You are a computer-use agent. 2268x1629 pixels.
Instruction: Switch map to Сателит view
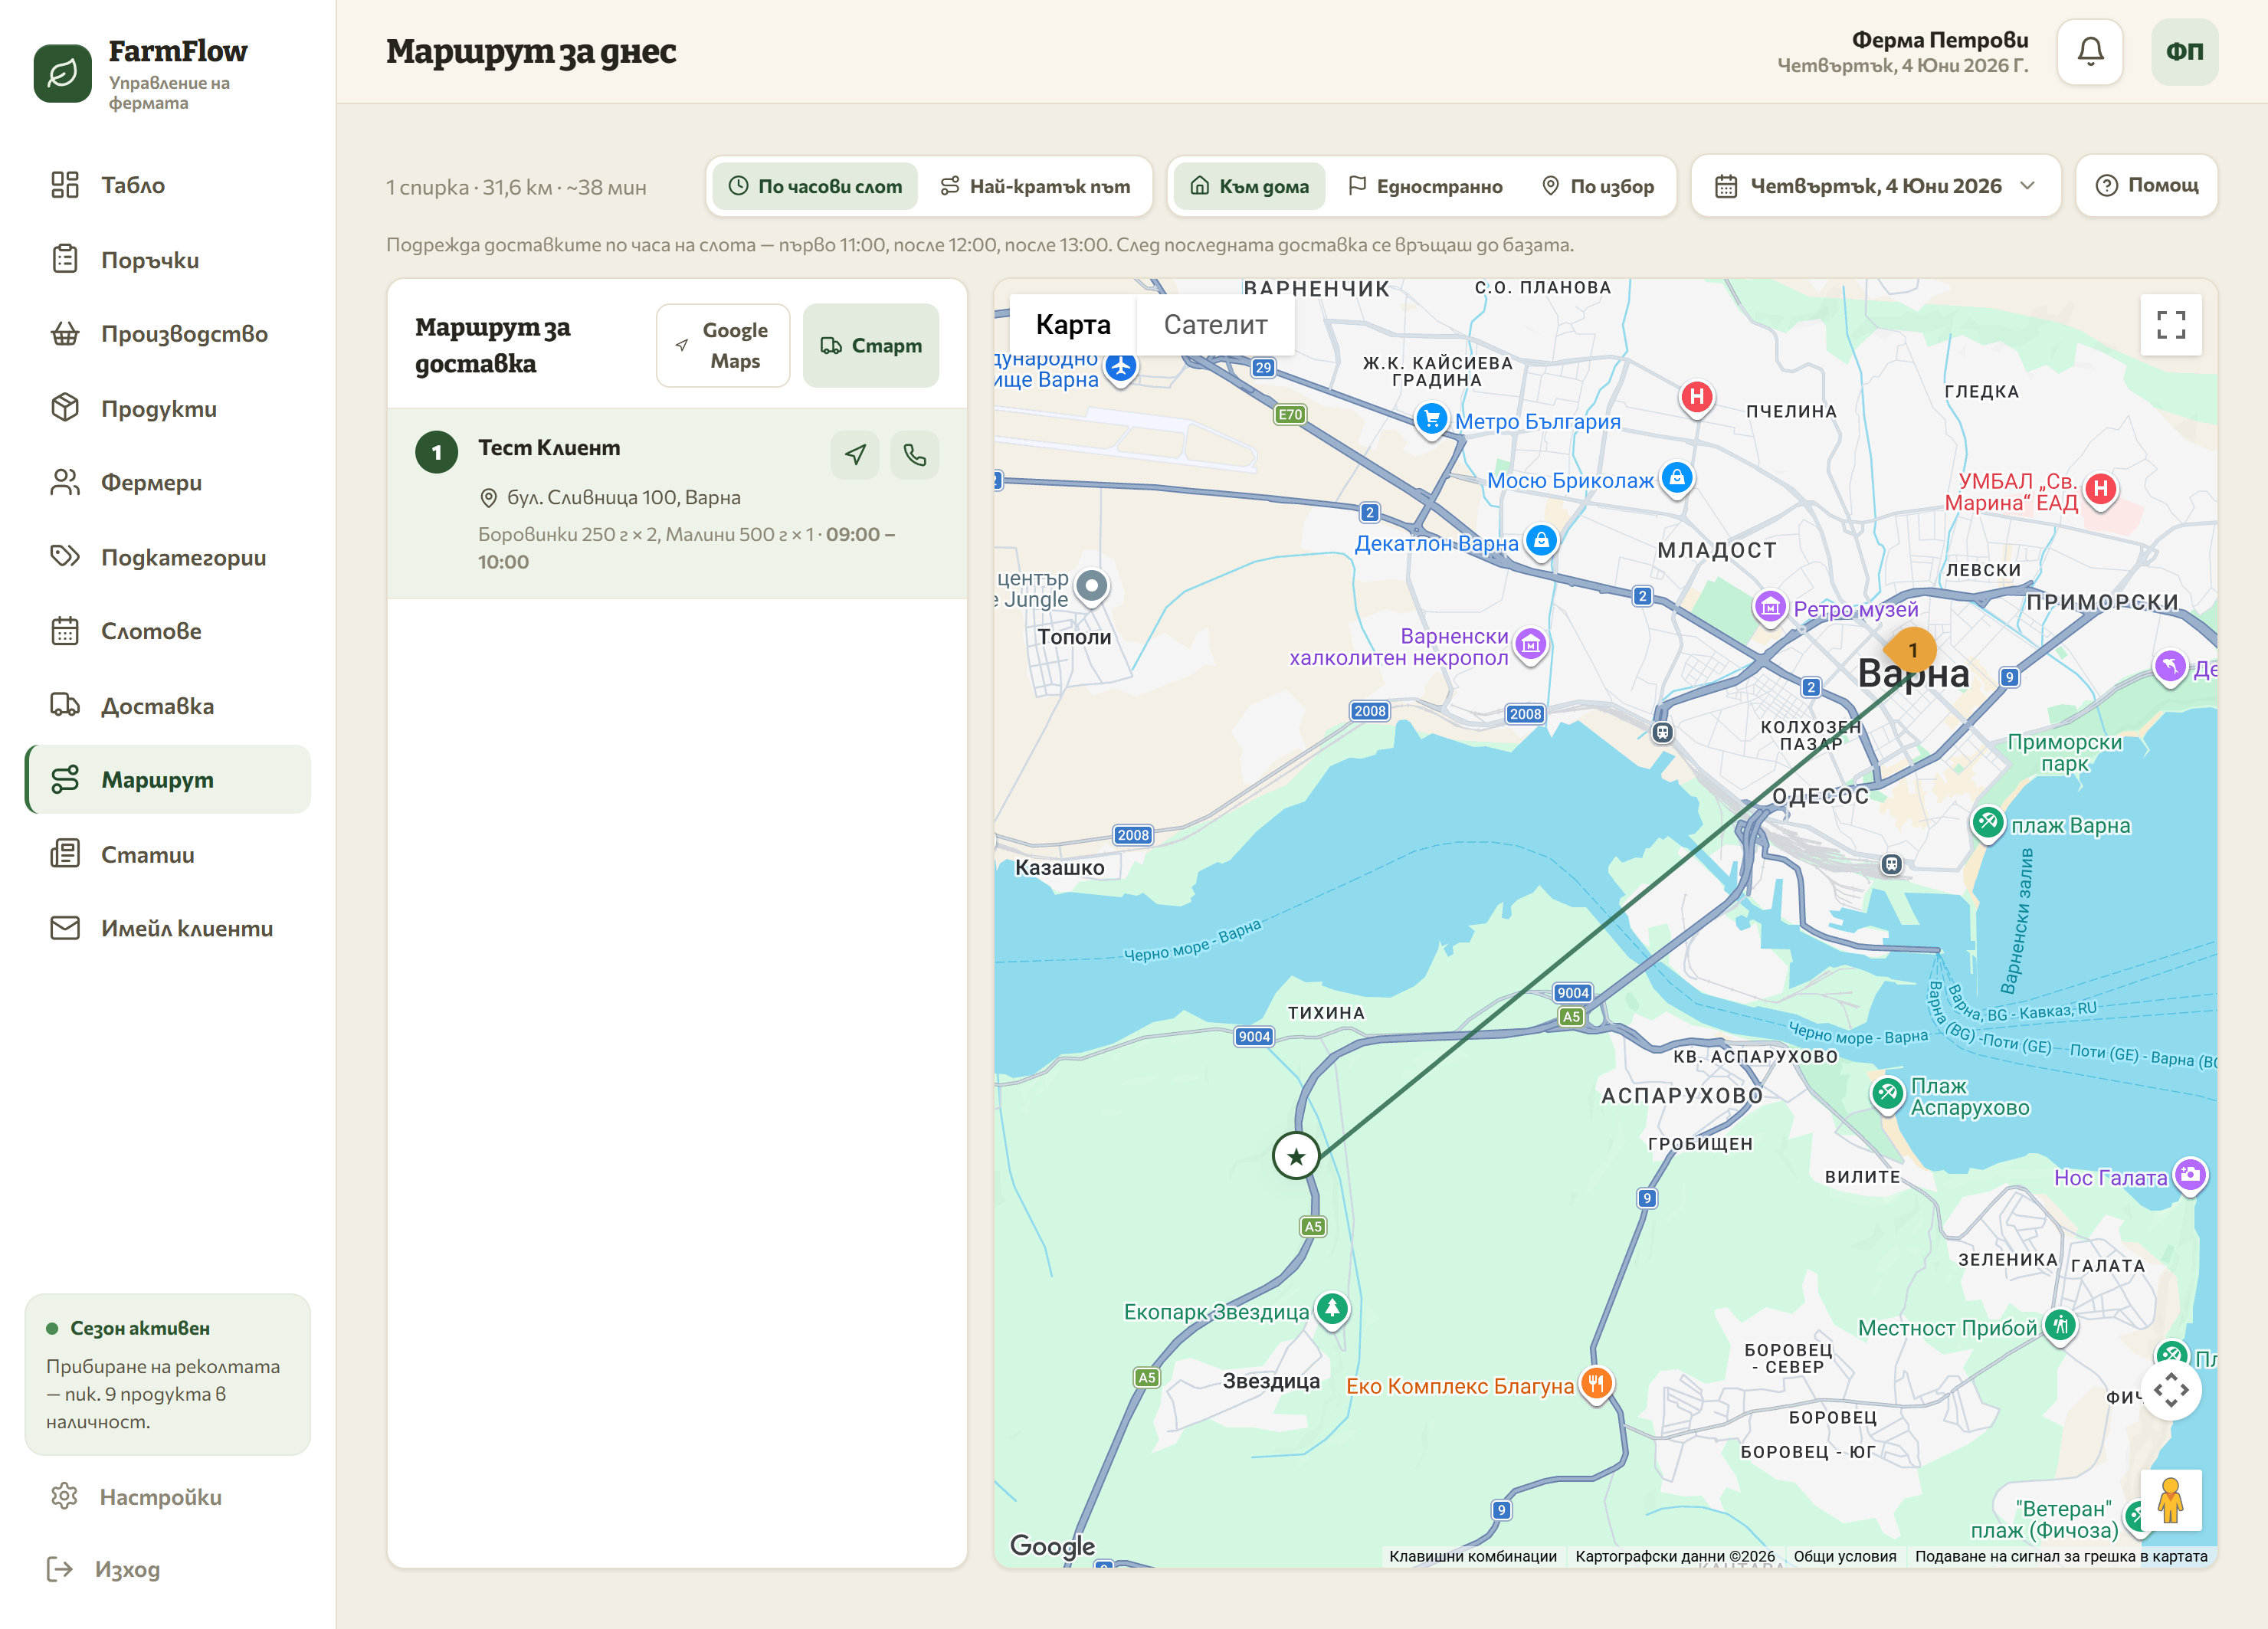pos(1215,325)
